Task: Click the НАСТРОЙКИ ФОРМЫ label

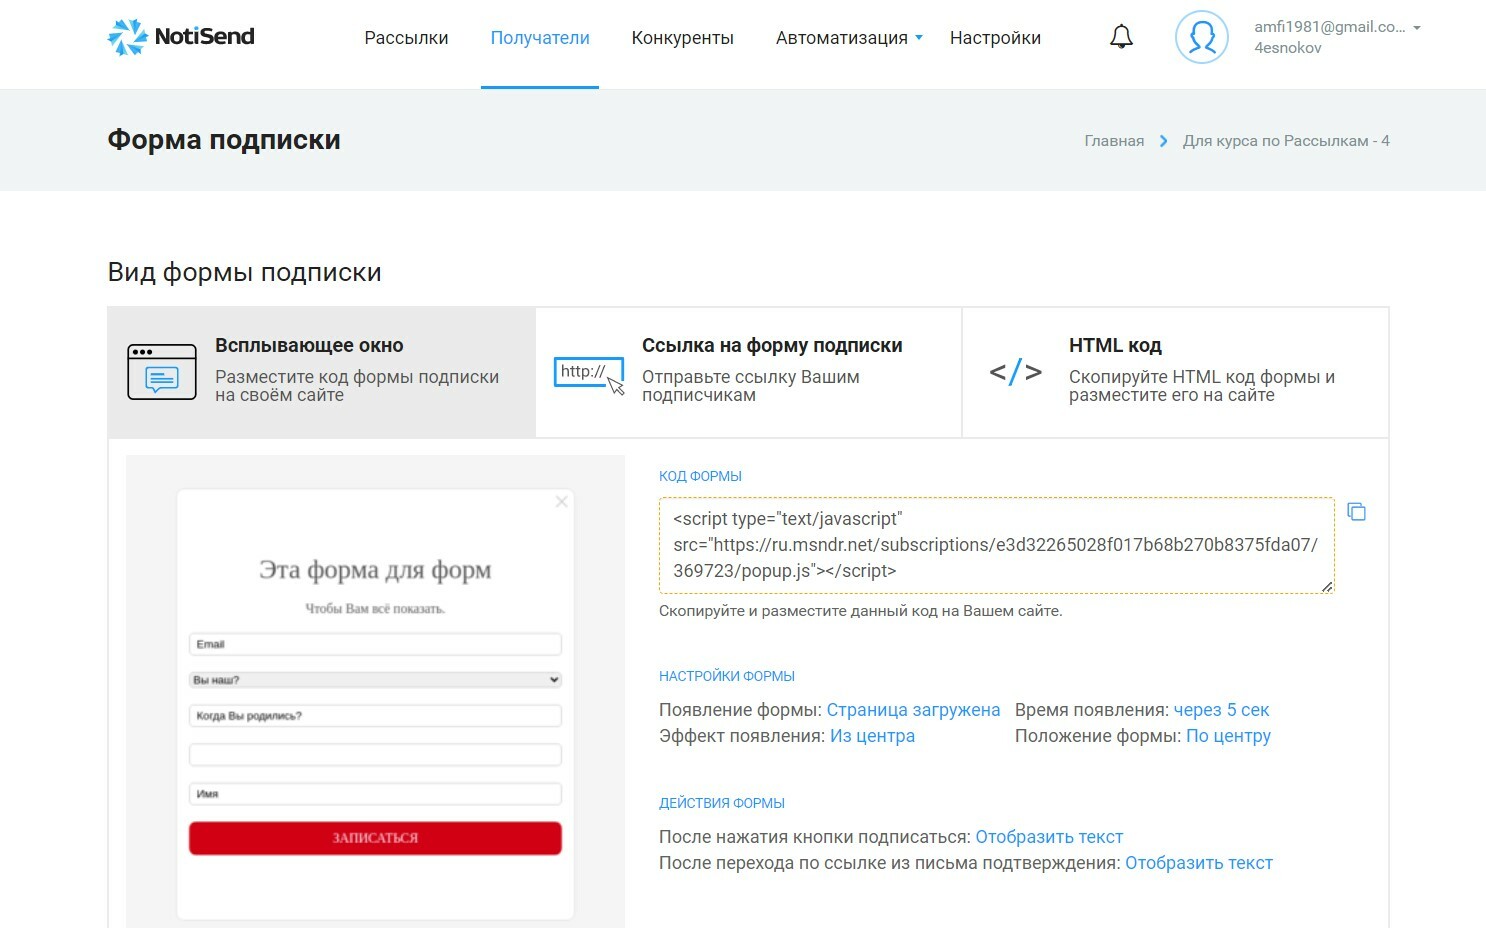Action: [727, 676]
